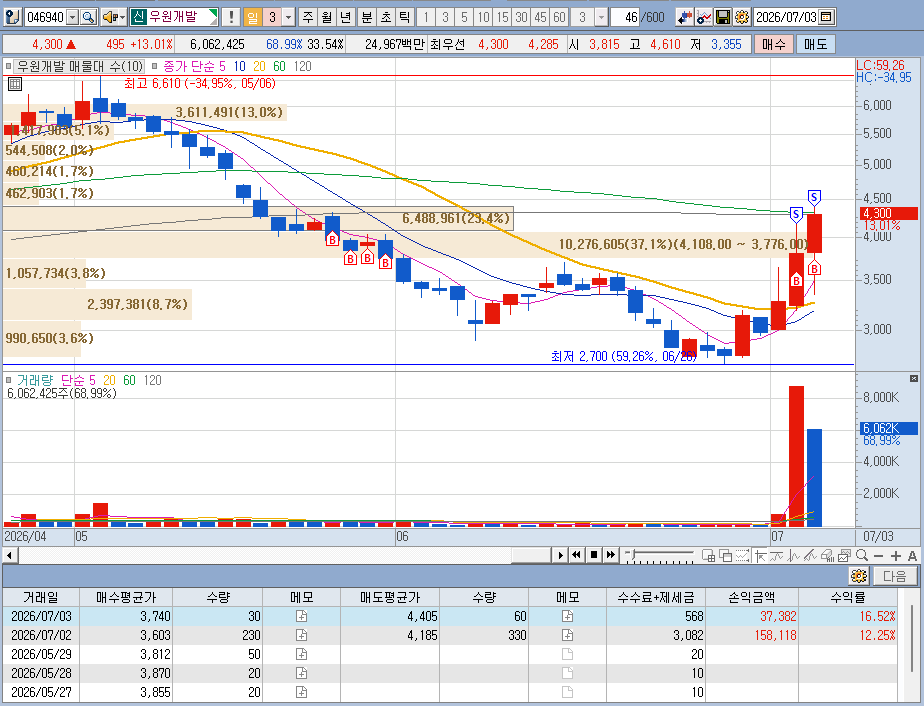Click the 매수 buy button
The image size is (924, 706).
click(x=773, y=44)
